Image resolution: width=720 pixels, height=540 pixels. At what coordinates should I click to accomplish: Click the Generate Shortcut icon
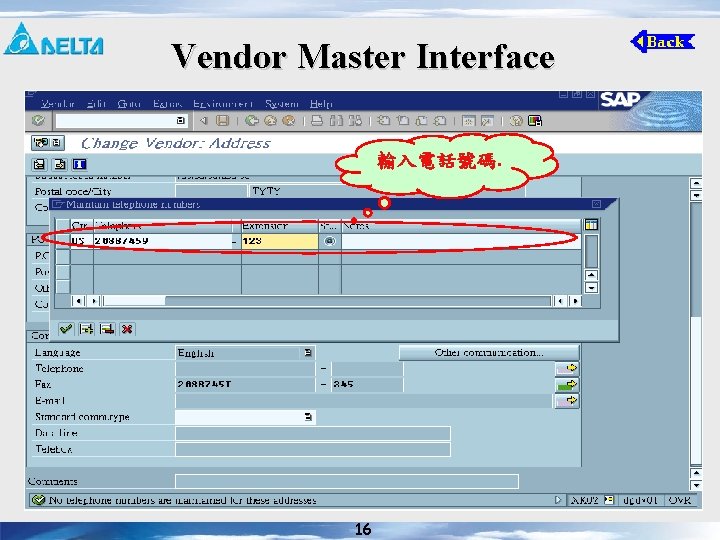point(487,121)
